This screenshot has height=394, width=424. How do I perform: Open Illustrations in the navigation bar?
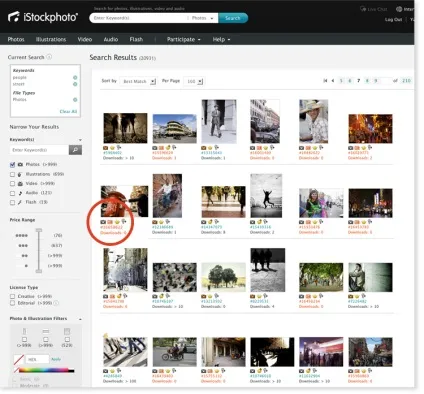[x=51, y=39]
